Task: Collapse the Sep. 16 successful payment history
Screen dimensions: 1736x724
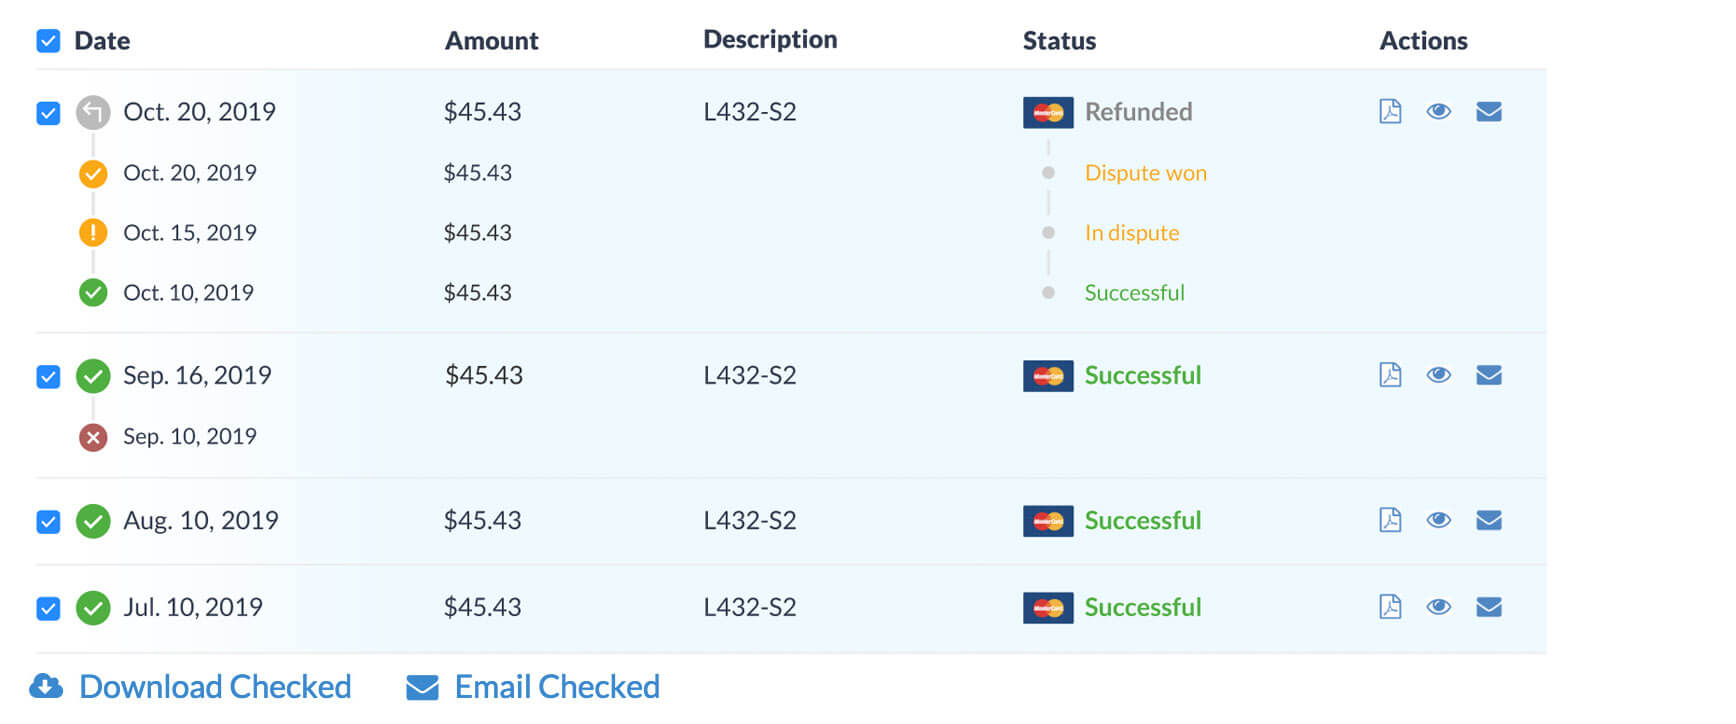Action: click(x=93, y=376)
